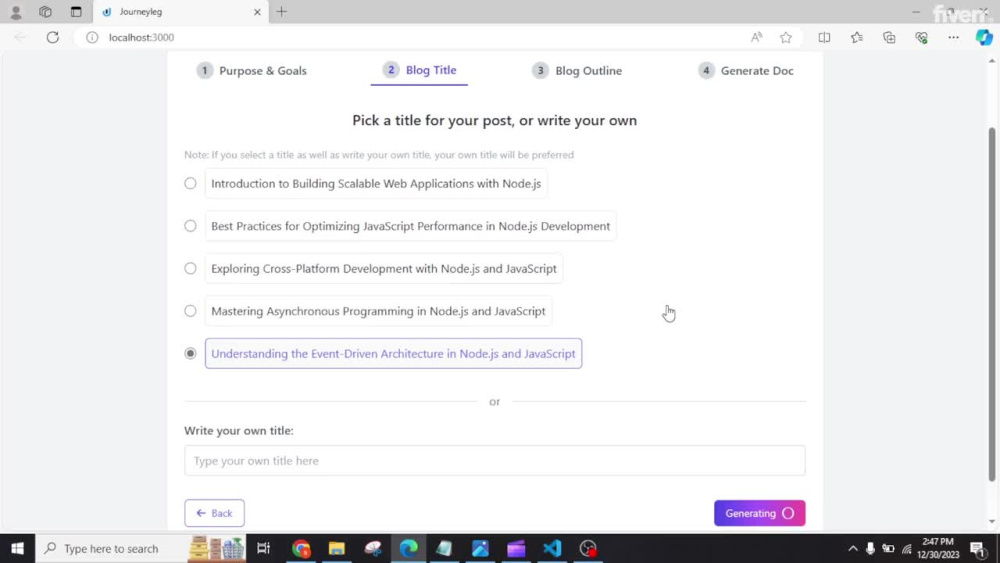Open purple clapperboard app on taskbar
1000x563 pixels.
pyautogui.click(x=516, y=548)
